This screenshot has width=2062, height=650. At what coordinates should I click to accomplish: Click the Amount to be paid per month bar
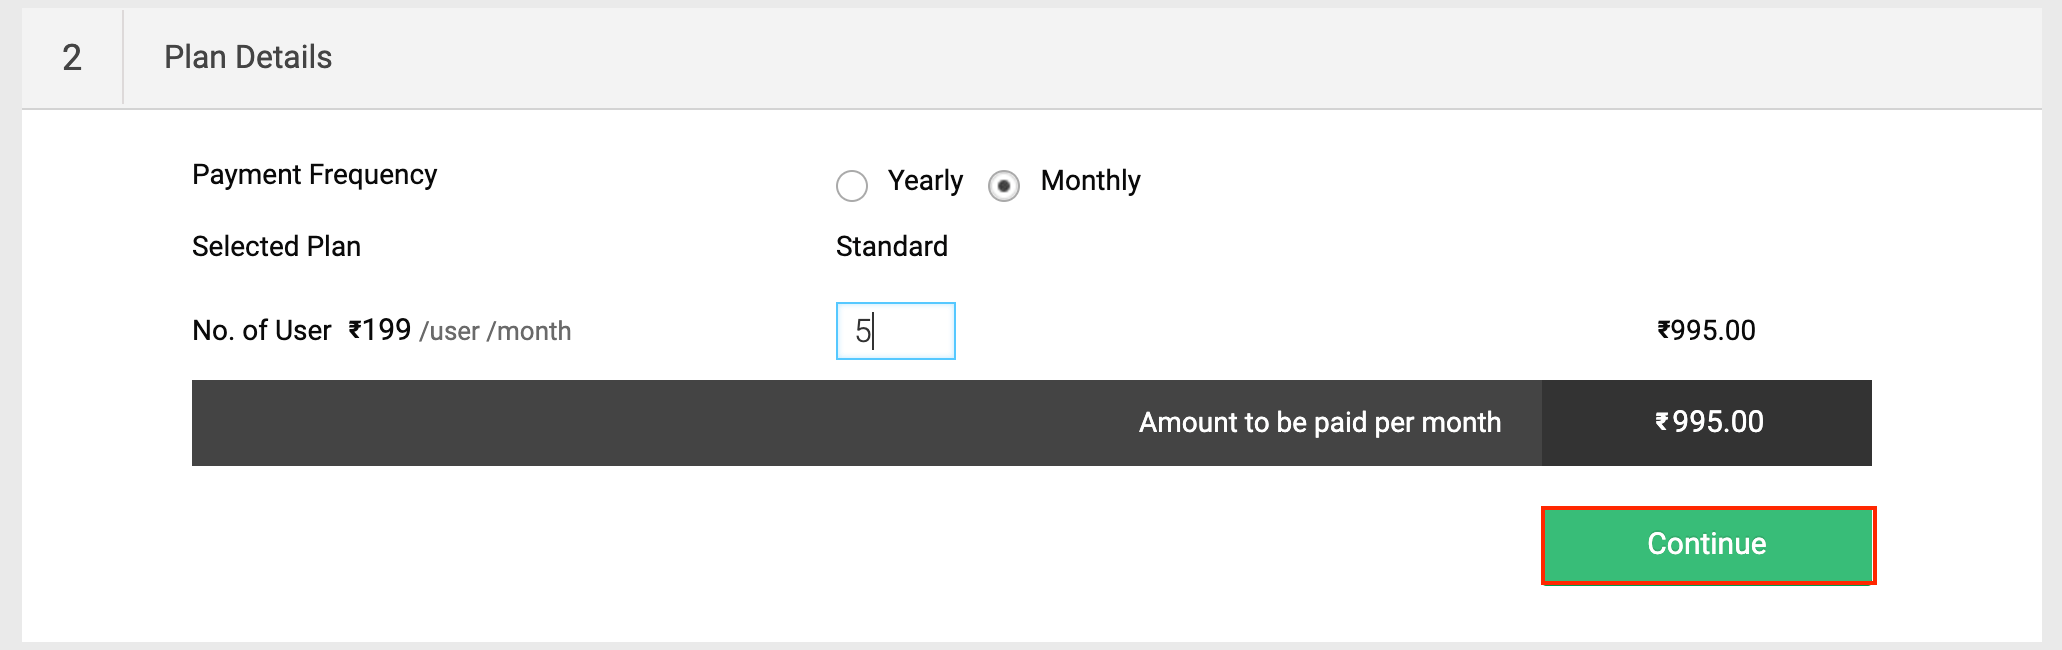click(x=1320, y=422)
